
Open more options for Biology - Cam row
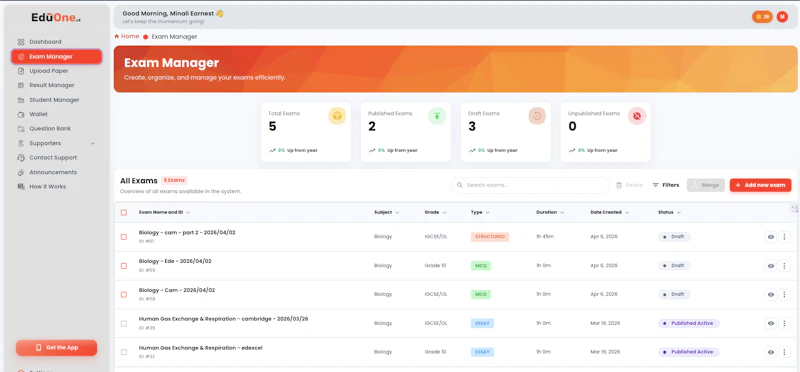click(x=785, y=294)
